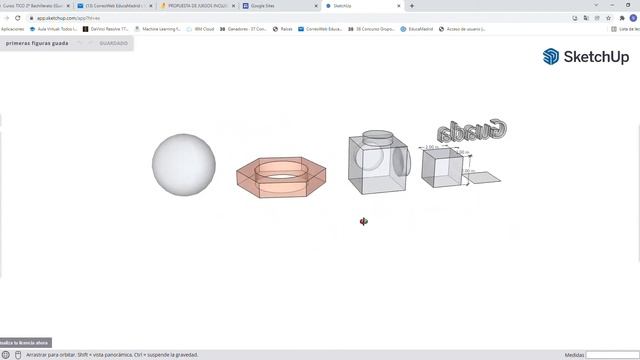The height and width of the screenshot is (360, 640).
Task: Open the EducaMadrid bookmark
Action: pyautogui.click(x=417, y=29)
